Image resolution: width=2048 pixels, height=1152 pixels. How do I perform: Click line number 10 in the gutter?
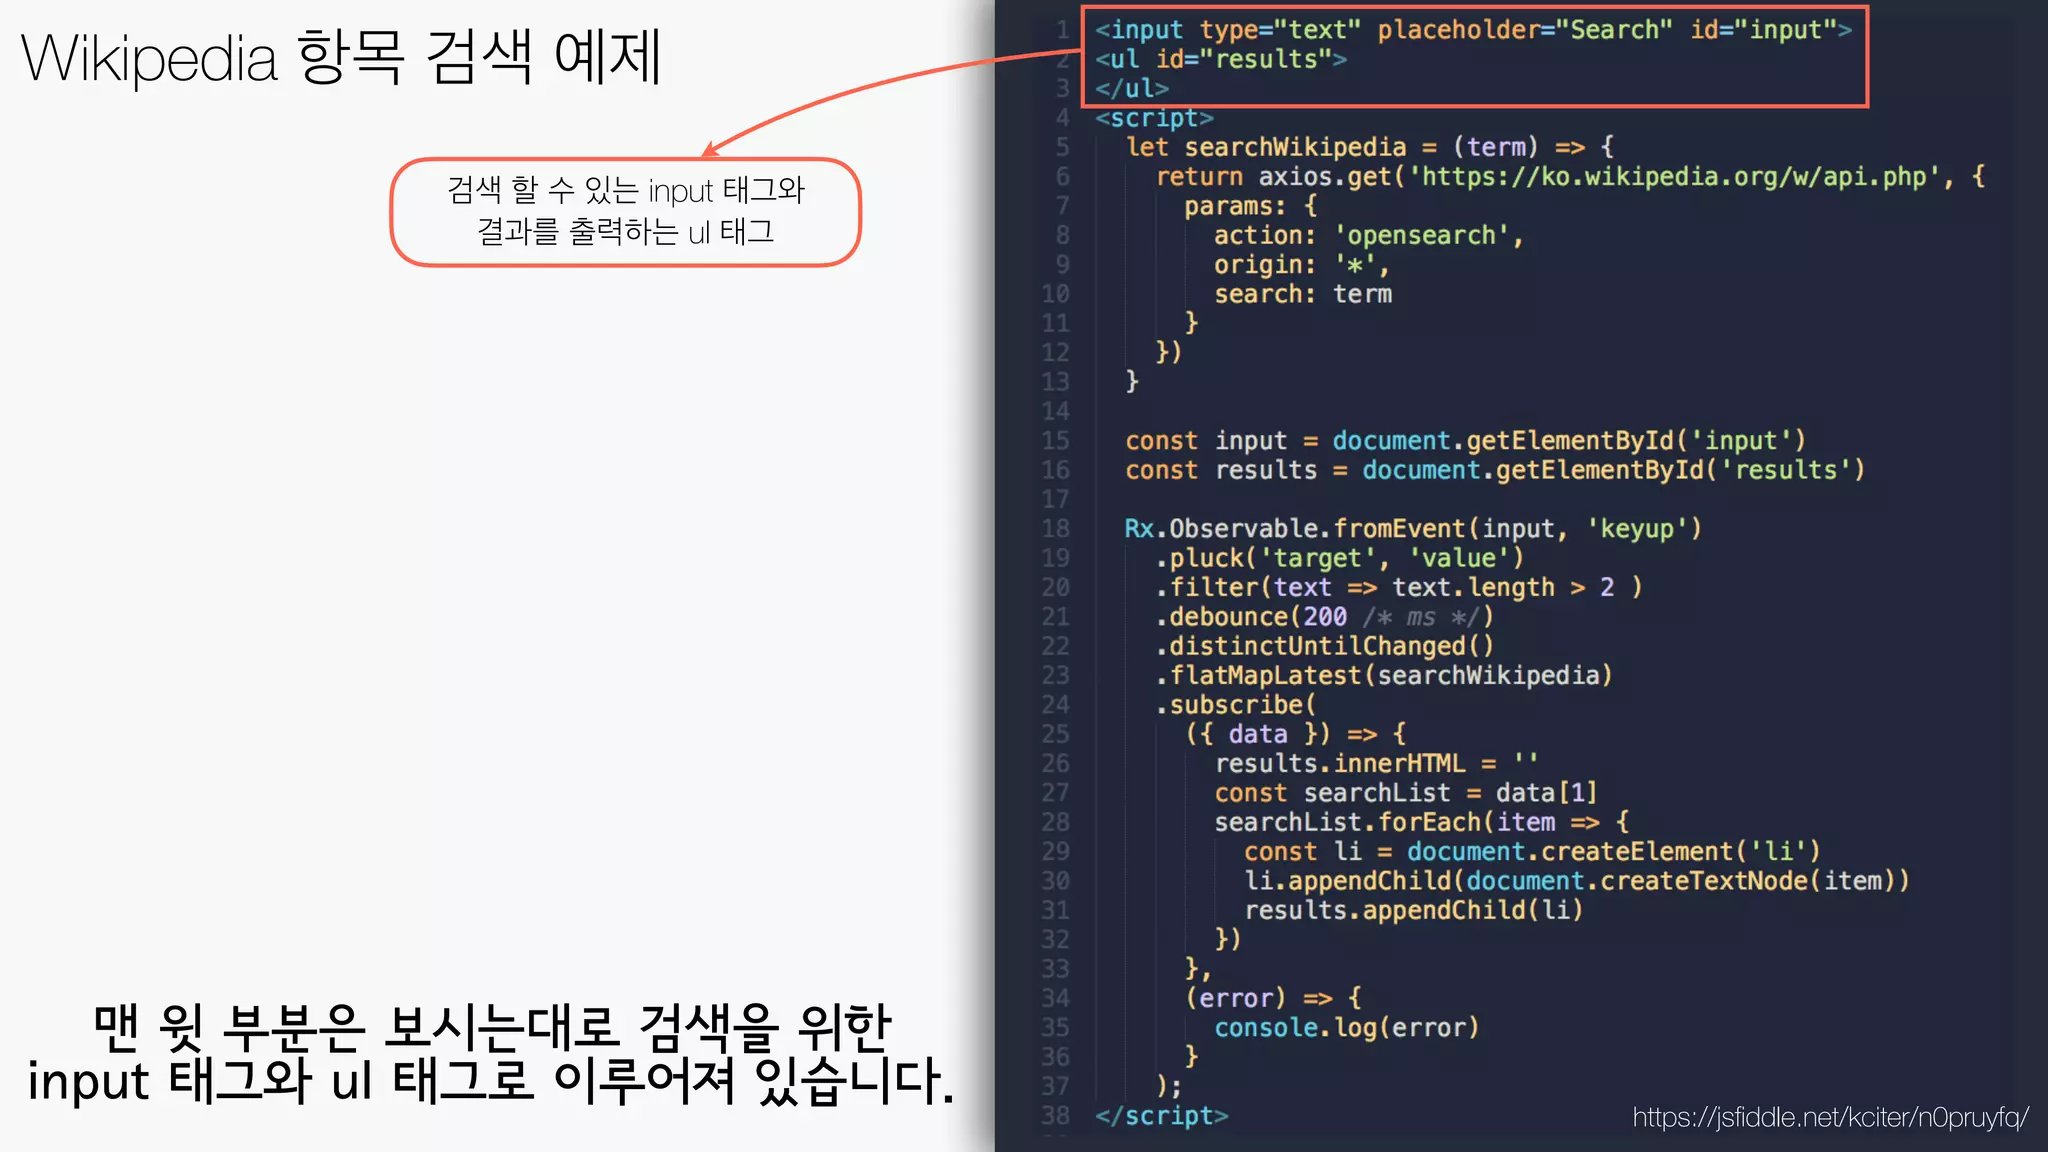tap(1055, 294)
